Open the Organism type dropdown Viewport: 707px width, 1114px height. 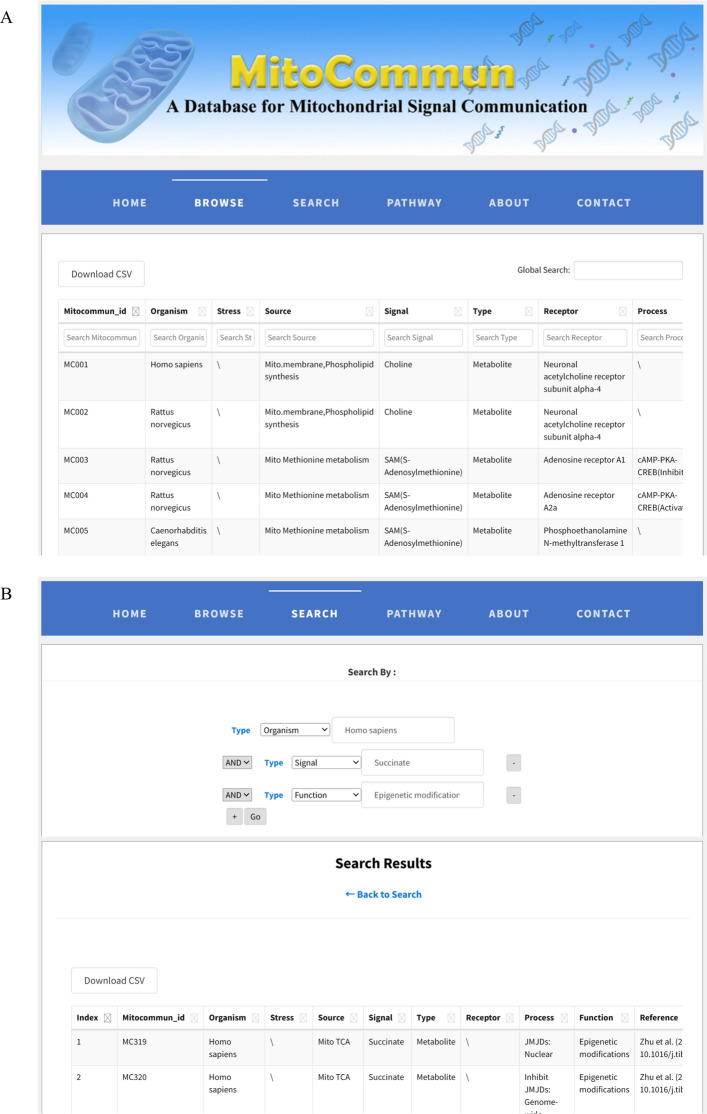pyautogui.click(x=295, y=730)
